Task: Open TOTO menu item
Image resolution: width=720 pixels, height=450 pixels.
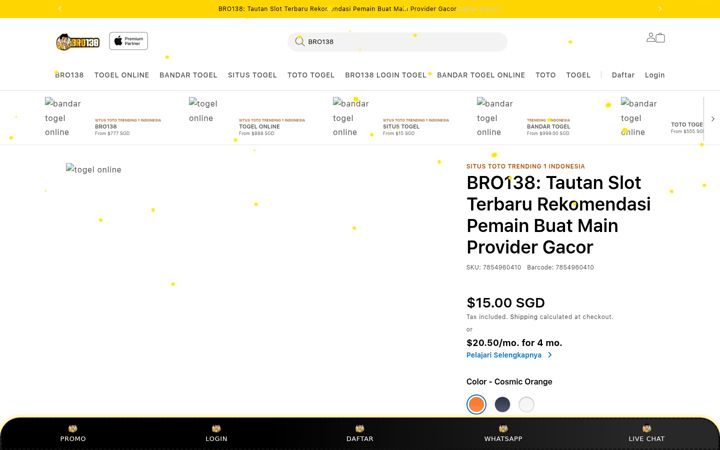Action: (x=546, y=75)
